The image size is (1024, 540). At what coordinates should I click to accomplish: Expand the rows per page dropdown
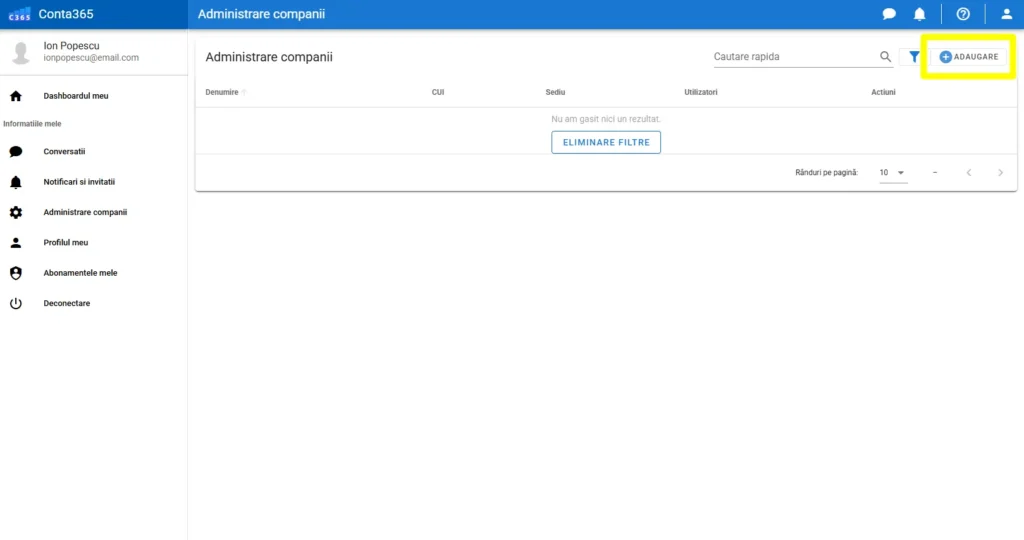pos(892,173)
